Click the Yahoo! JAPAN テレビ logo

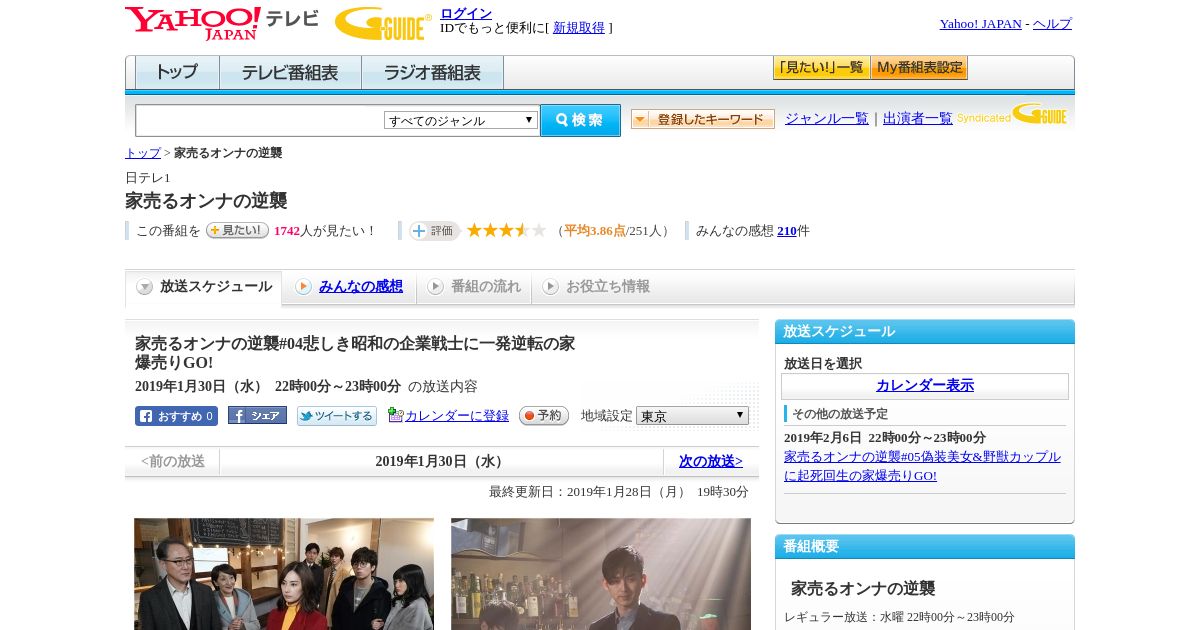click(222, 22)
